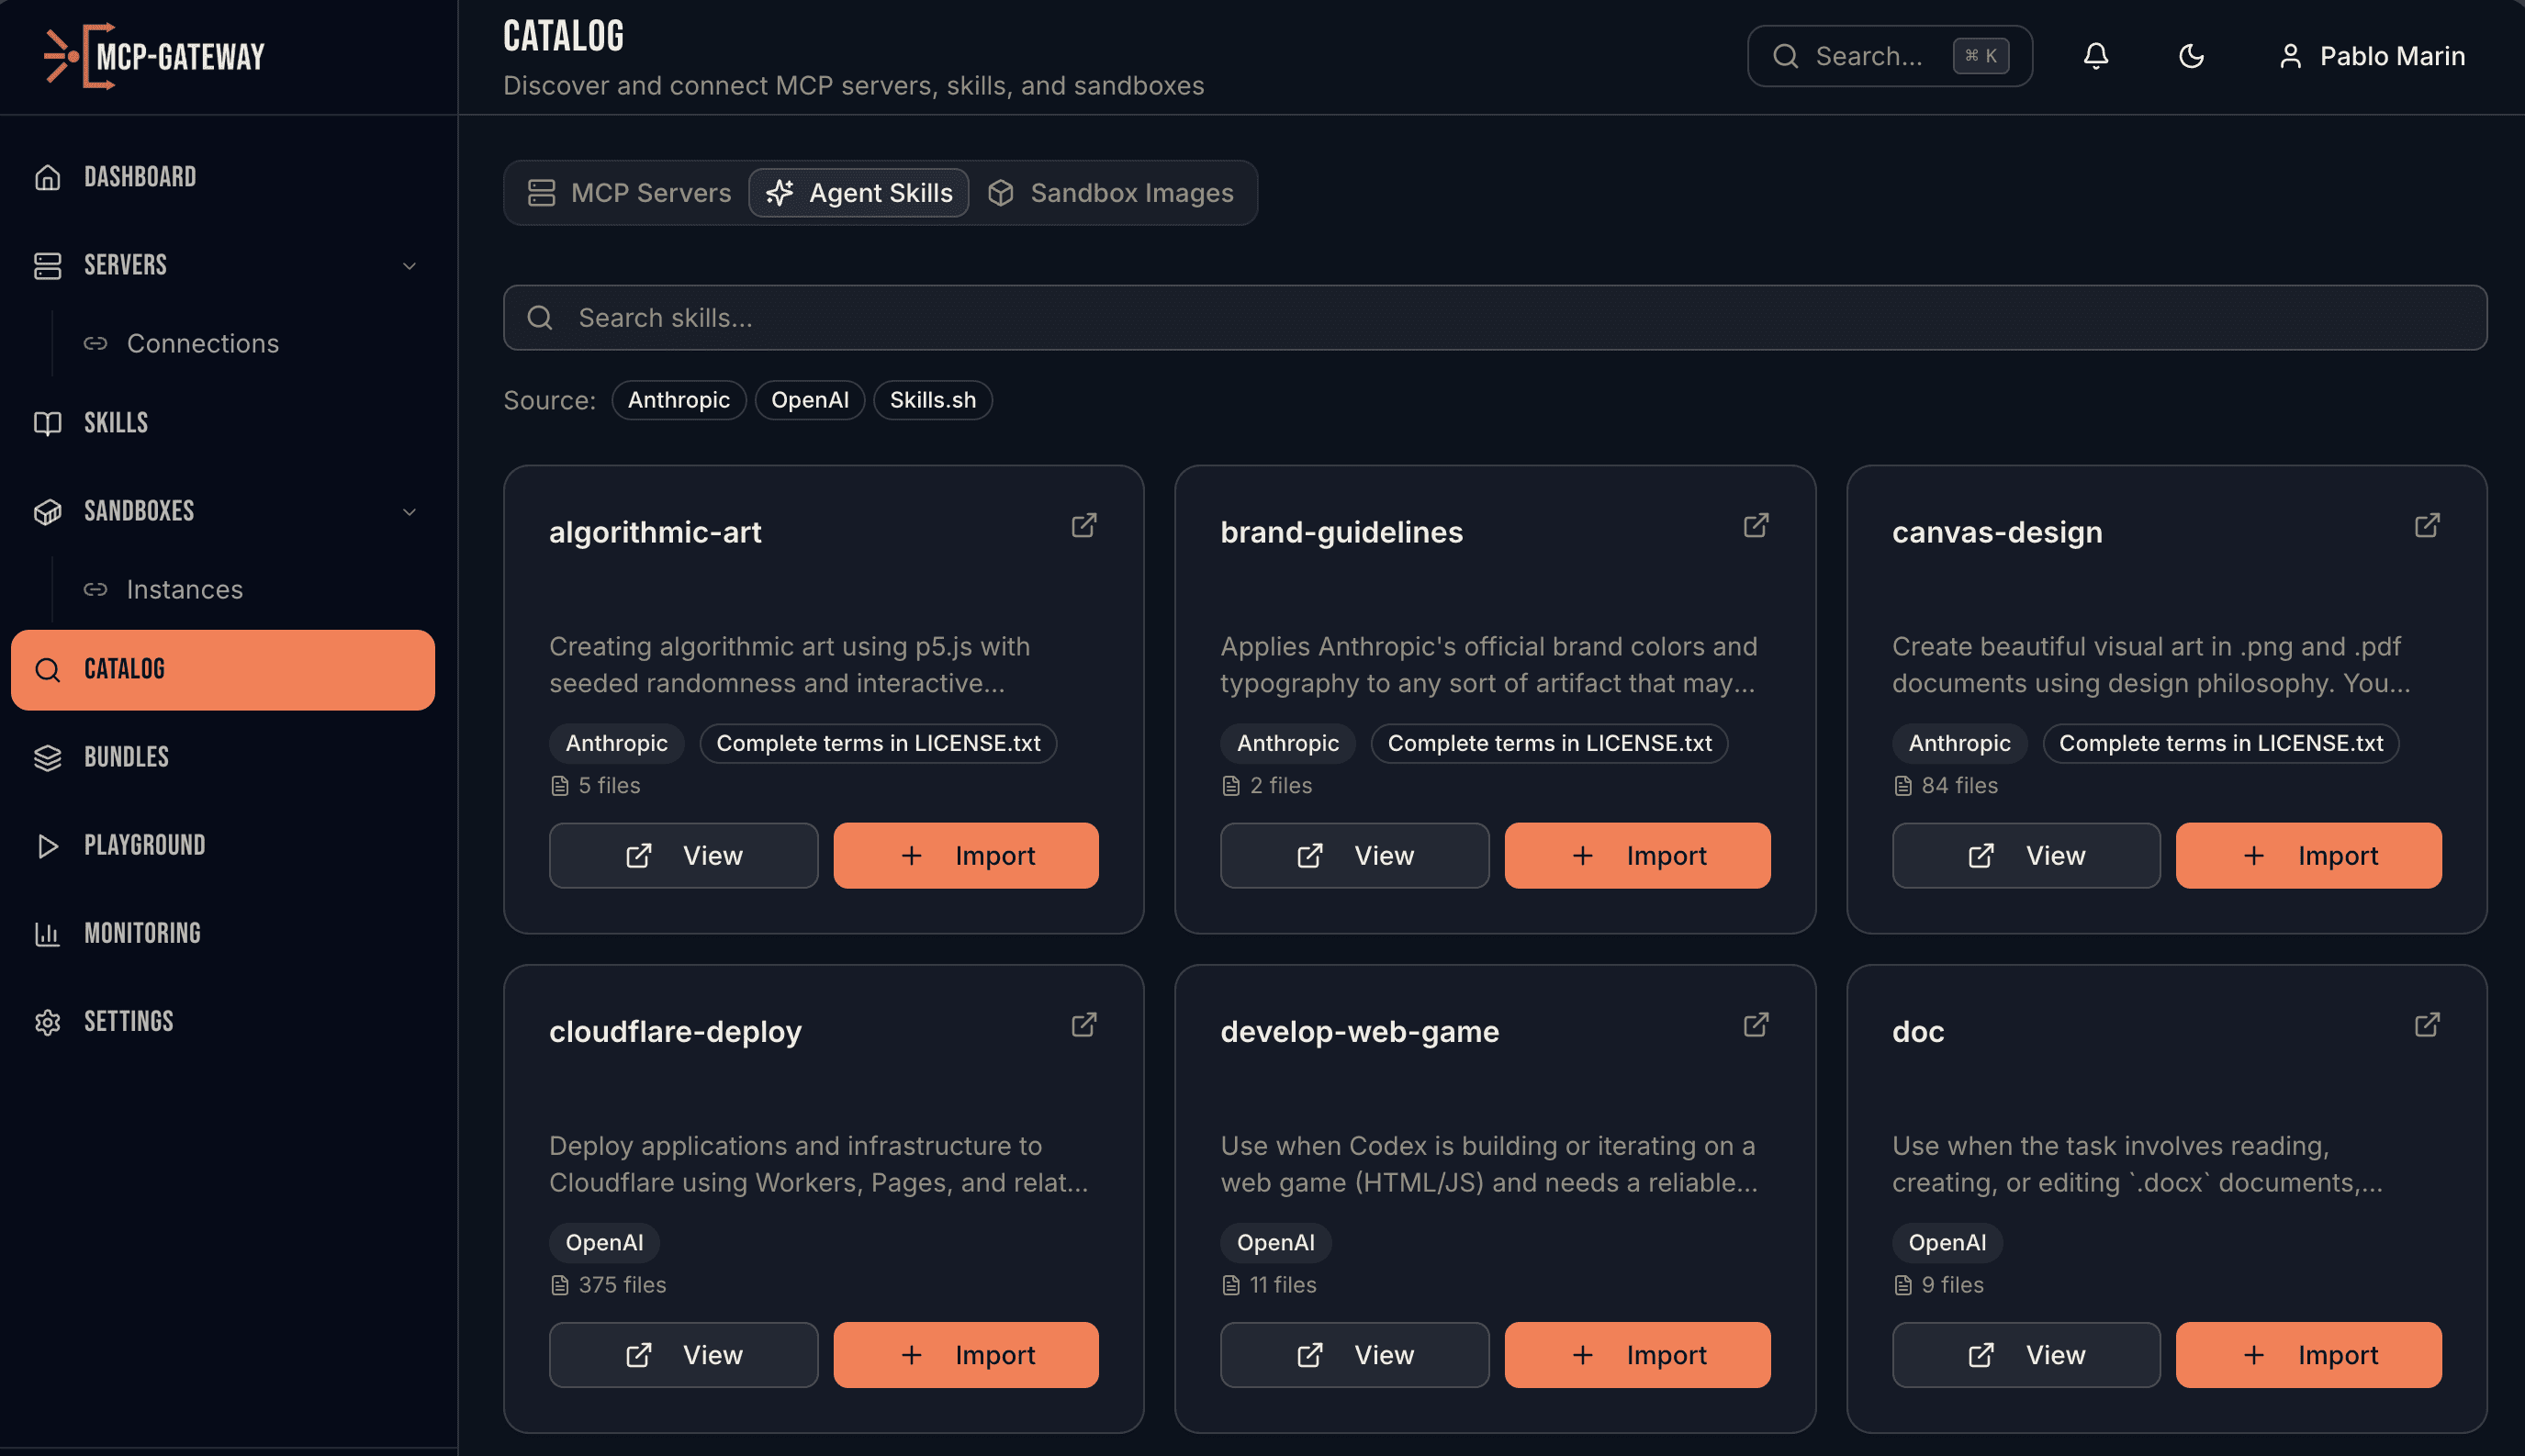2525x1456 pixels.
Task: Switch to the Sandbox Images tab
Action: click(1113, 192)
